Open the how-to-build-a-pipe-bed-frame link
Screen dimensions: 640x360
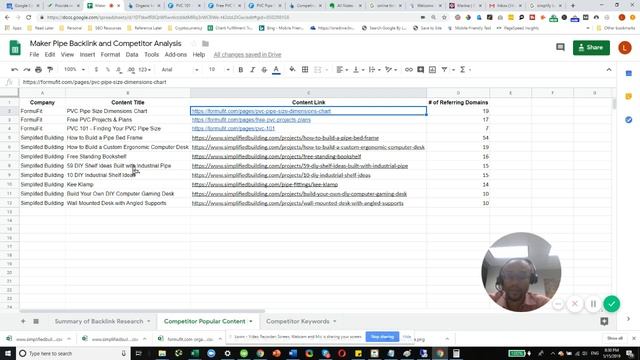[285, 138]
